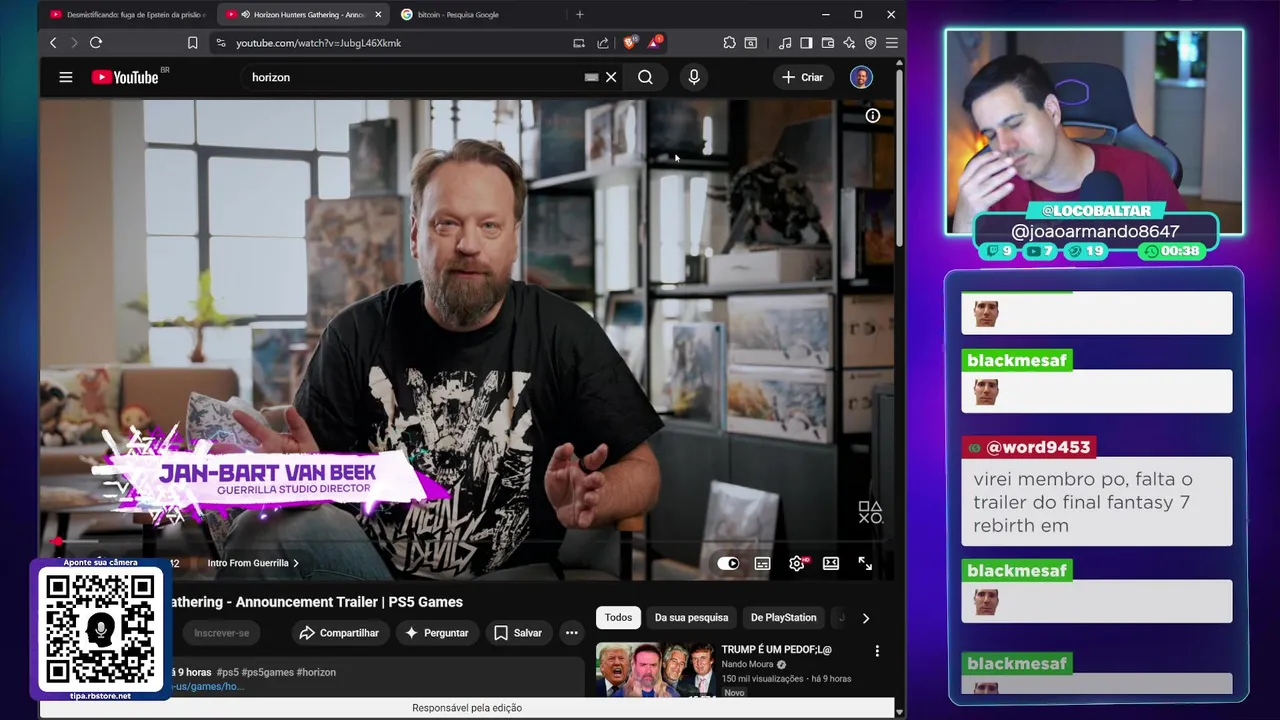The height and width of the screenshot is (720, 1280).
Task: Click the cast or install icon in address bar
Action: click(x=579, y=43)
